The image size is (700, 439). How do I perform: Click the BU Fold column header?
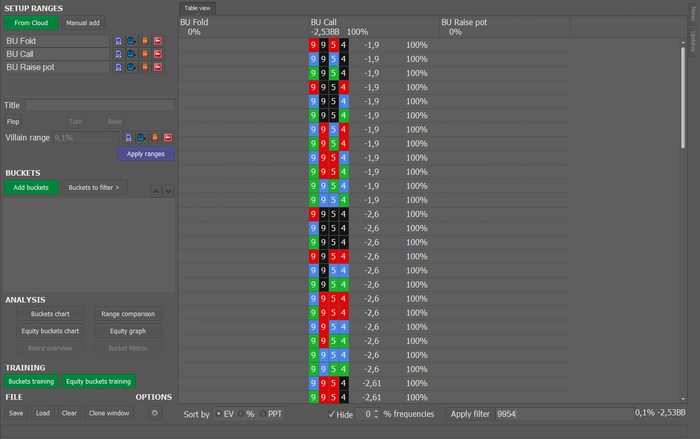click(243, 27)
